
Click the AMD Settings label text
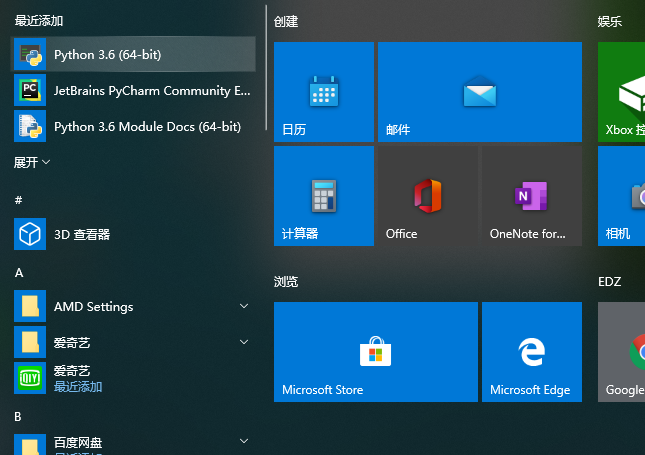[x=93, y=306]
